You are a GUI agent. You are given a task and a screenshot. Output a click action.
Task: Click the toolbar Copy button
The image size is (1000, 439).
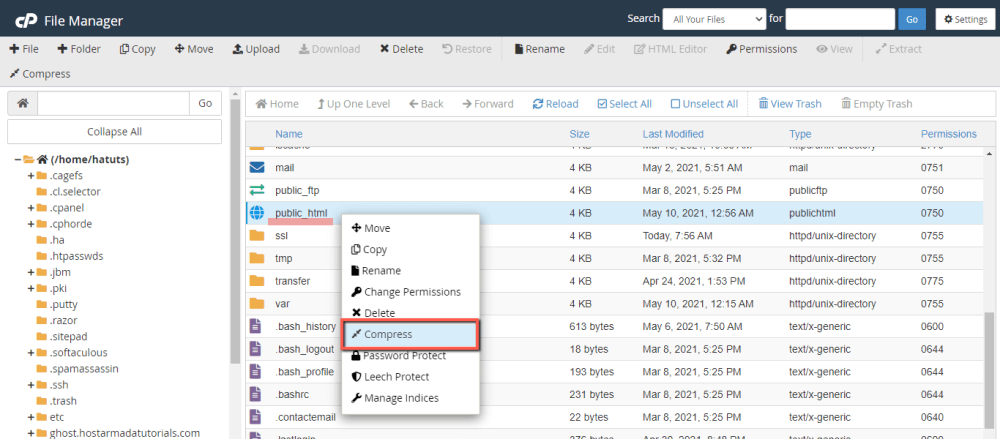pyautogui.click(x=138, y=49)
